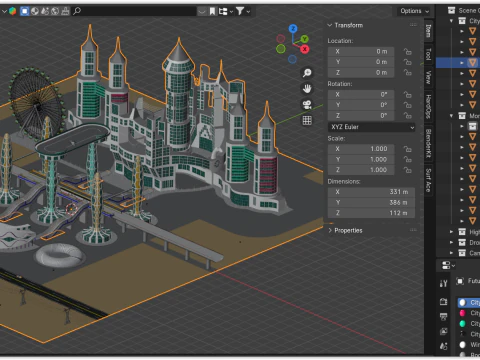
Task: Toggle the Scale X lock
Action: [x=407, y=149]
